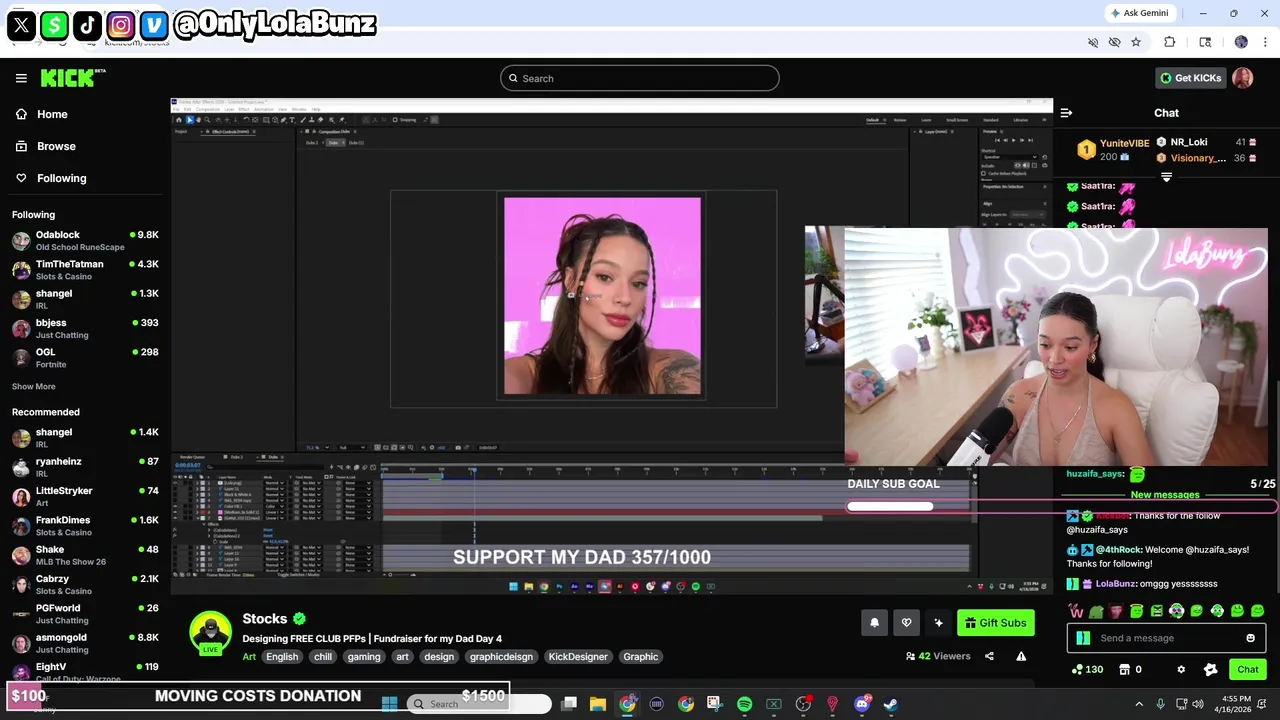Open the user profile avatar menu

[x=1243, y=78]
